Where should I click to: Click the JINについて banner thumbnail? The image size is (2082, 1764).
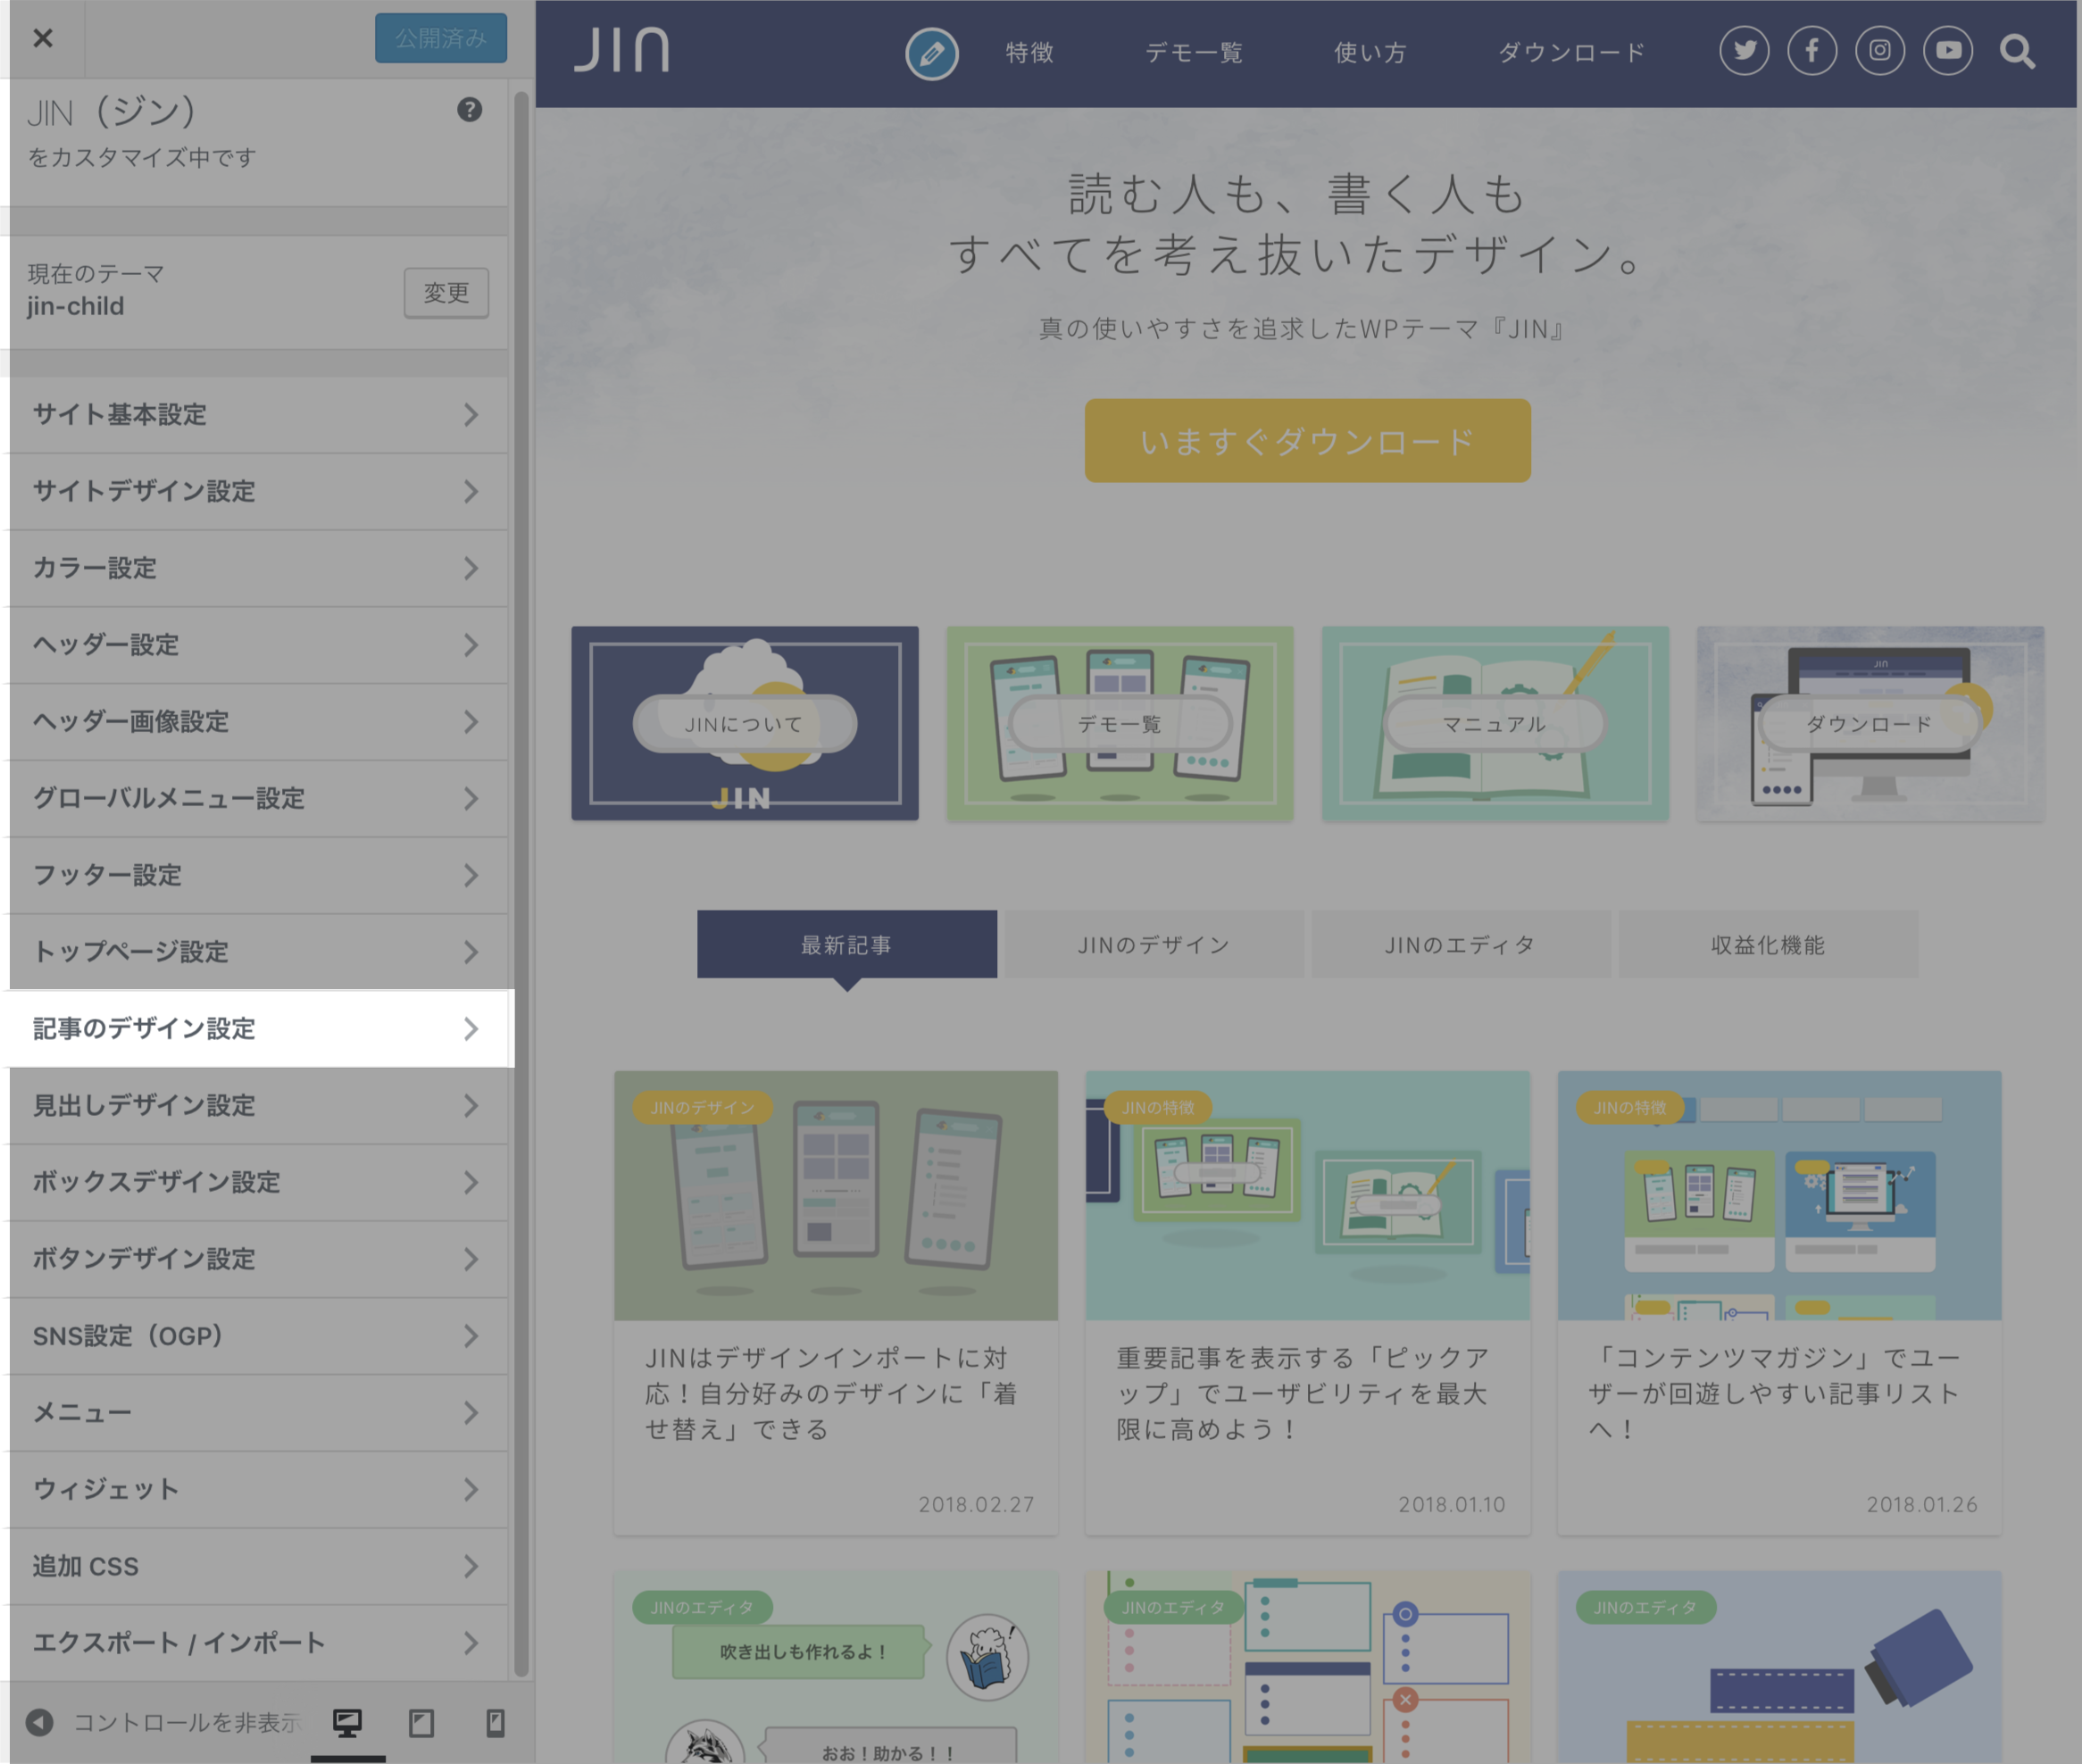[x=745, y=723]
